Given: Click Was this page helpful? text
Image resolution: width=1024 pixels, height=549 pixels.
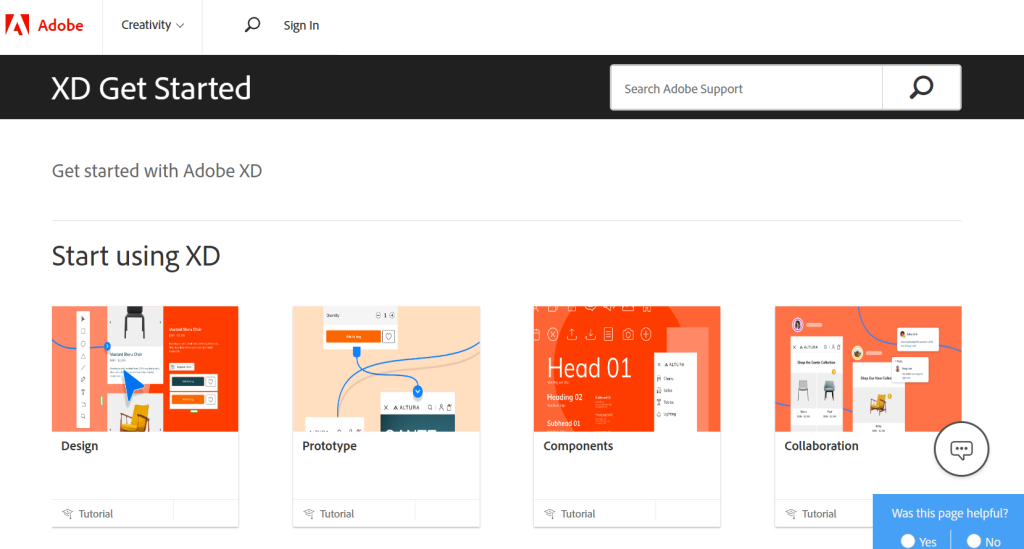Looking at the screenshot, I should point(950,513).
